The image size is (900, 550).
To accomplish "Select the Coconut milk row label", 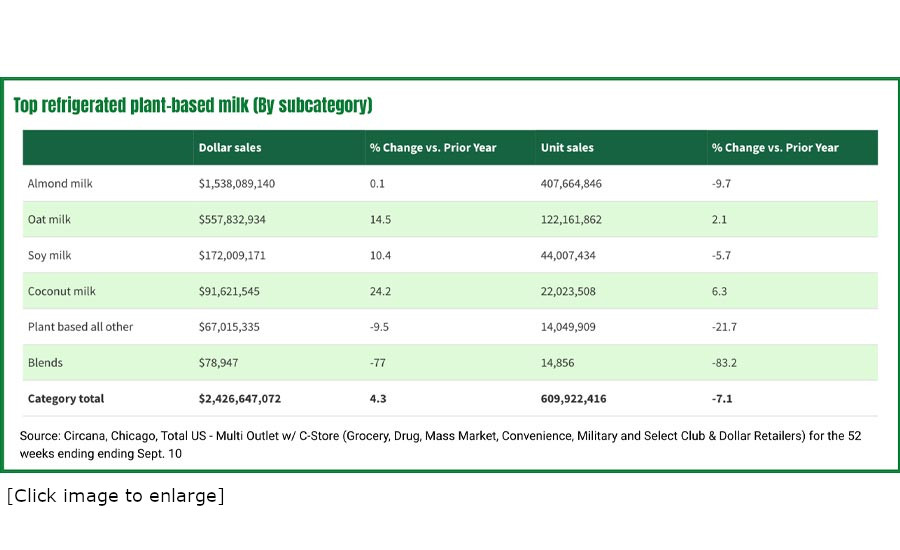I will [x=62, y=291].
